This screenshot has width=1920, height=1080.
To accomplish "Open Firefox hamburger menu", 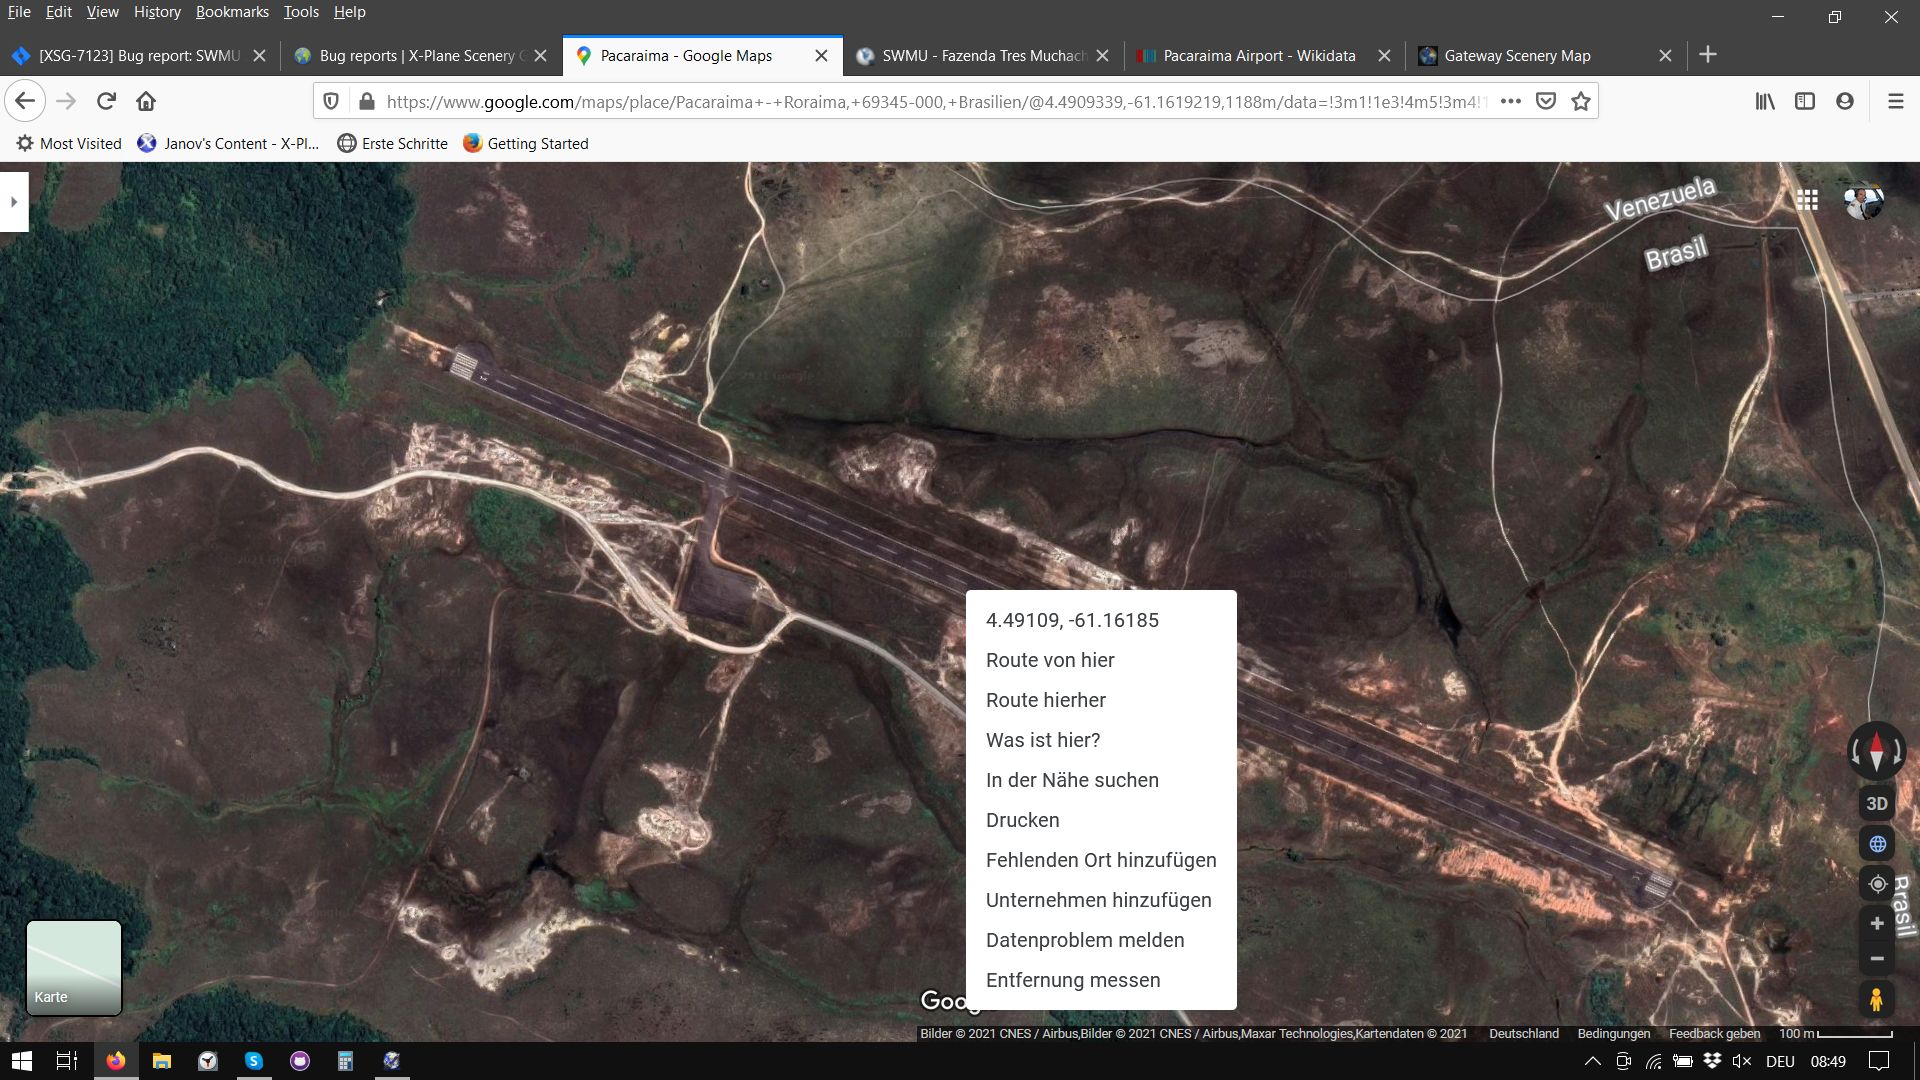I will pyautogui.click(x=1895, y=101).
